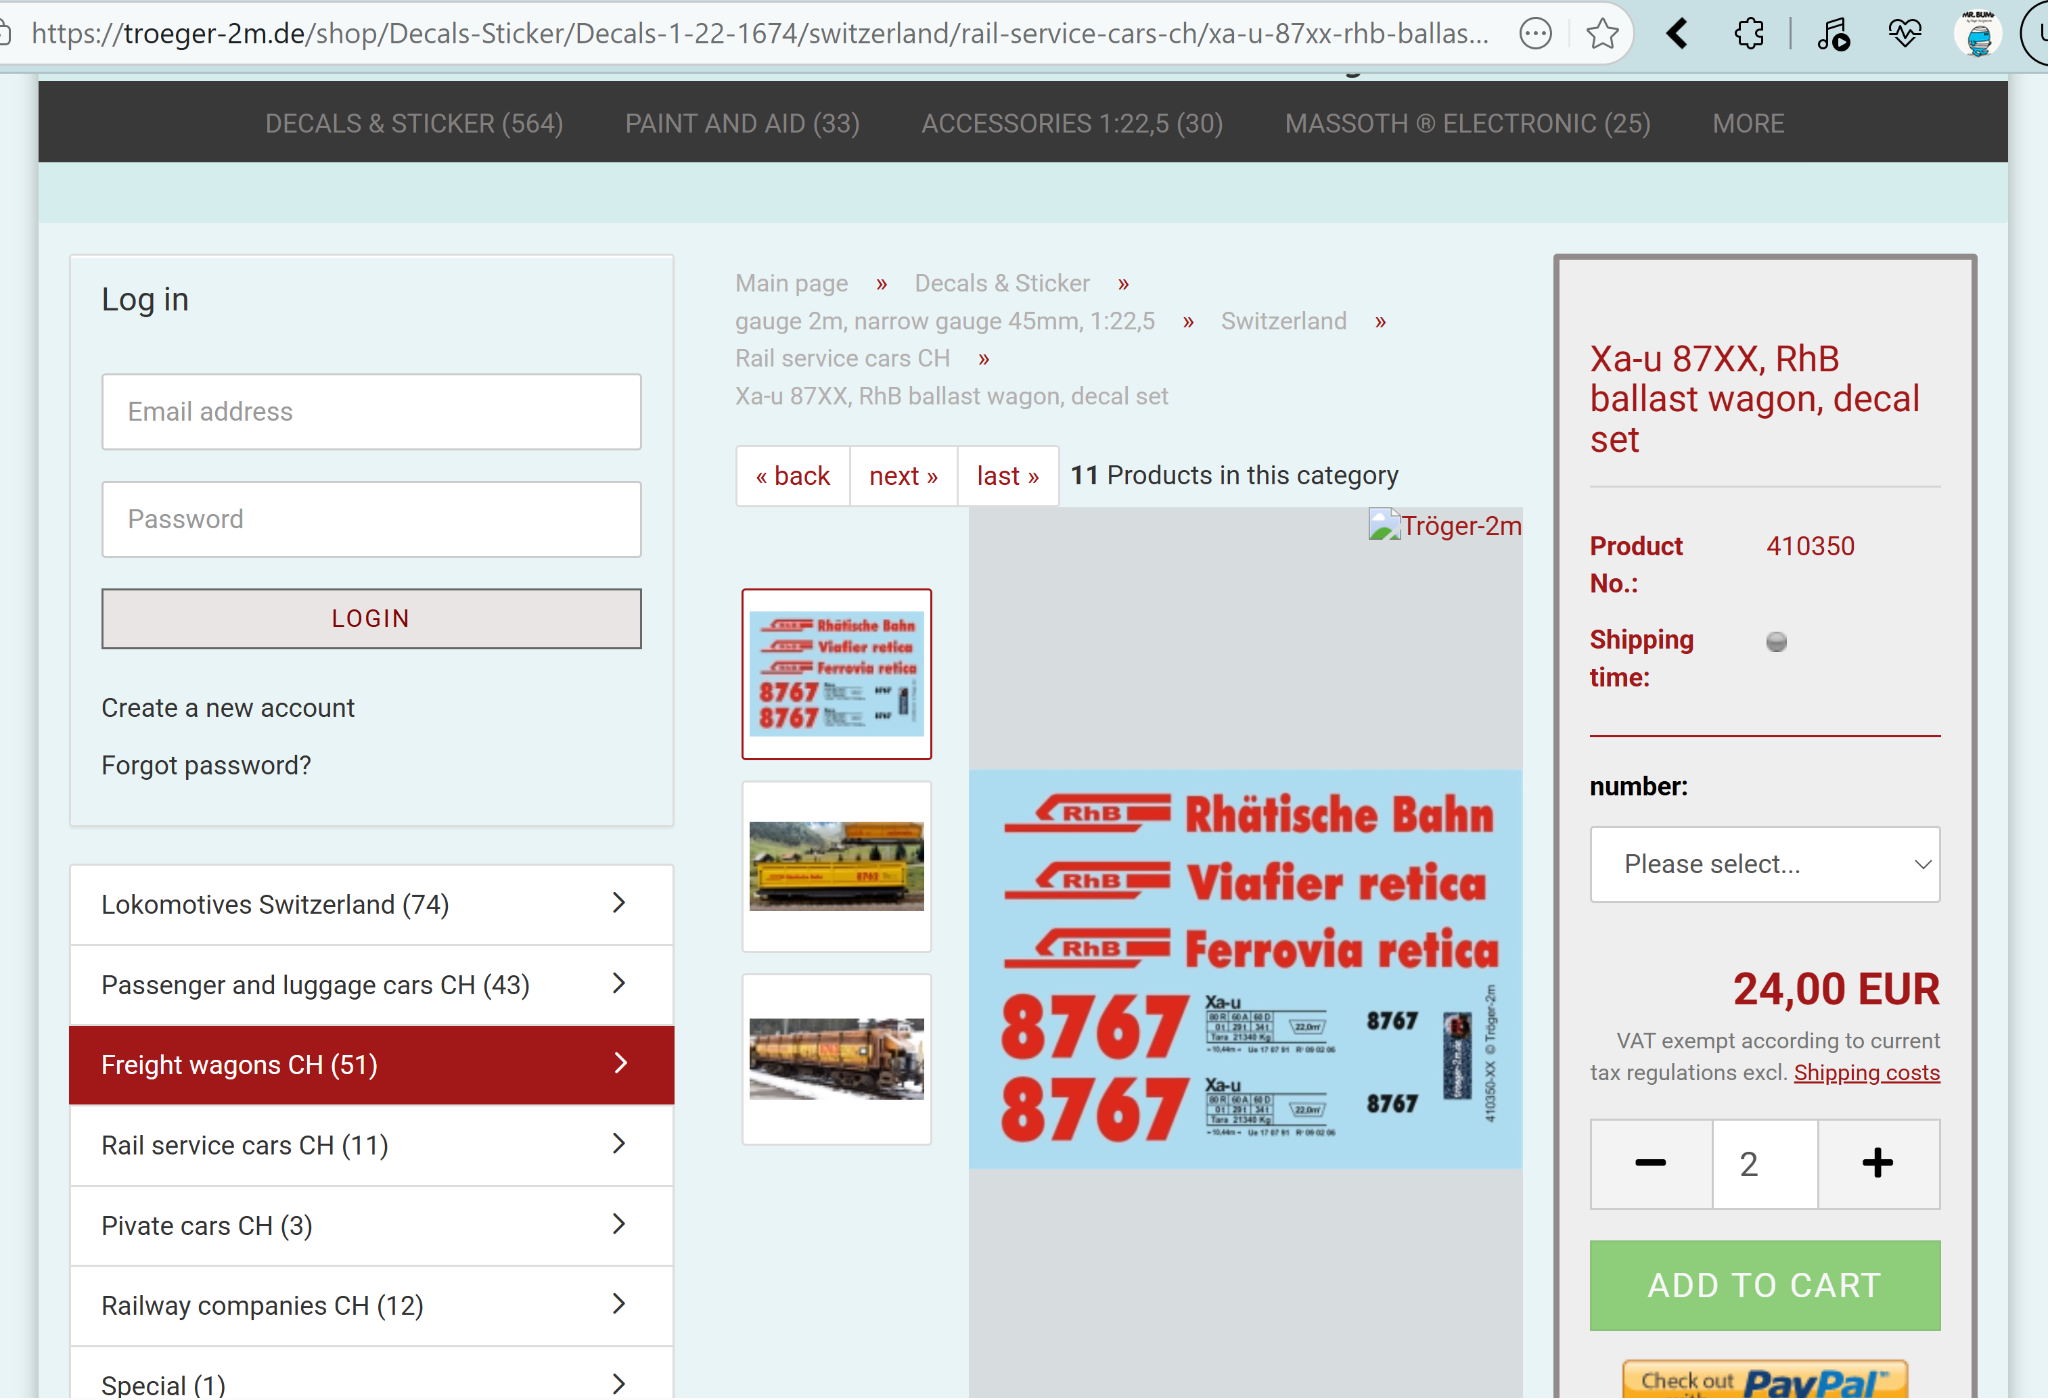Open the extensions puzzle-piece icon

1749,34
